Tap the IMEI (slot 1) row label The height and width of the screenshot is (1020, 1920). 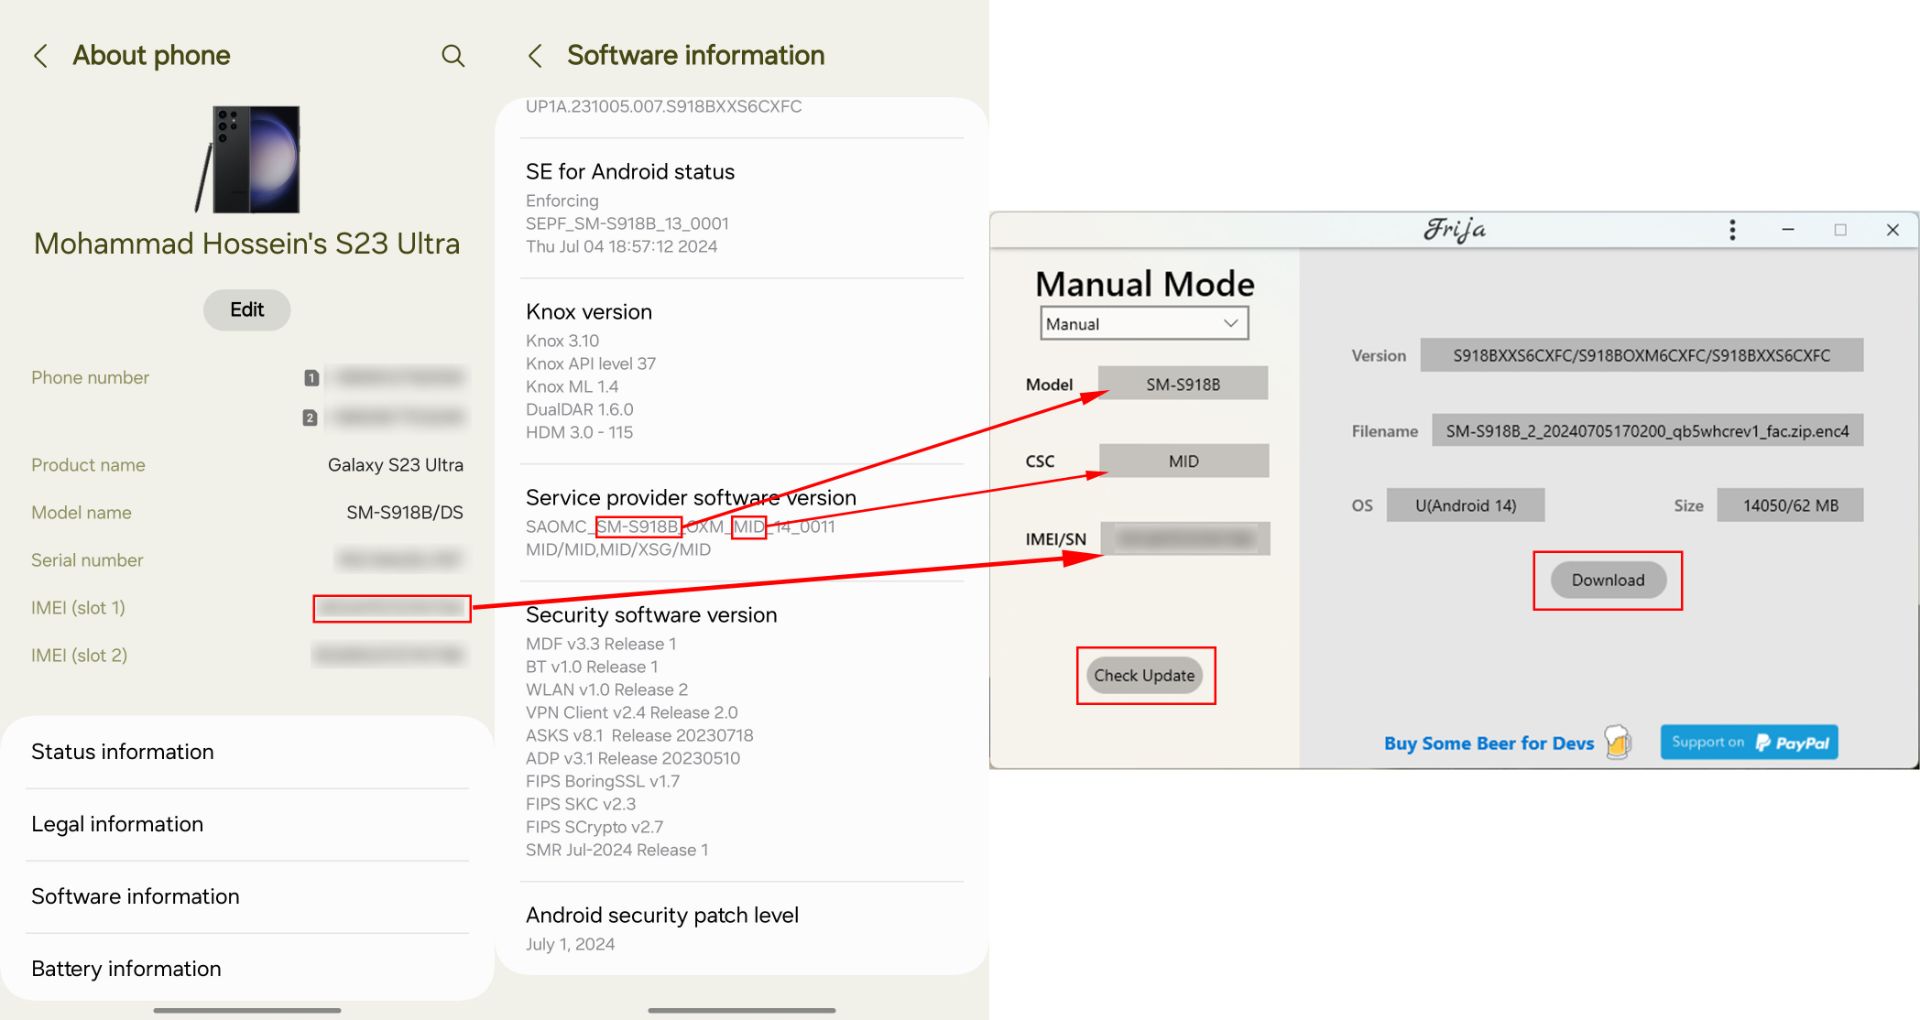point(78,607)
